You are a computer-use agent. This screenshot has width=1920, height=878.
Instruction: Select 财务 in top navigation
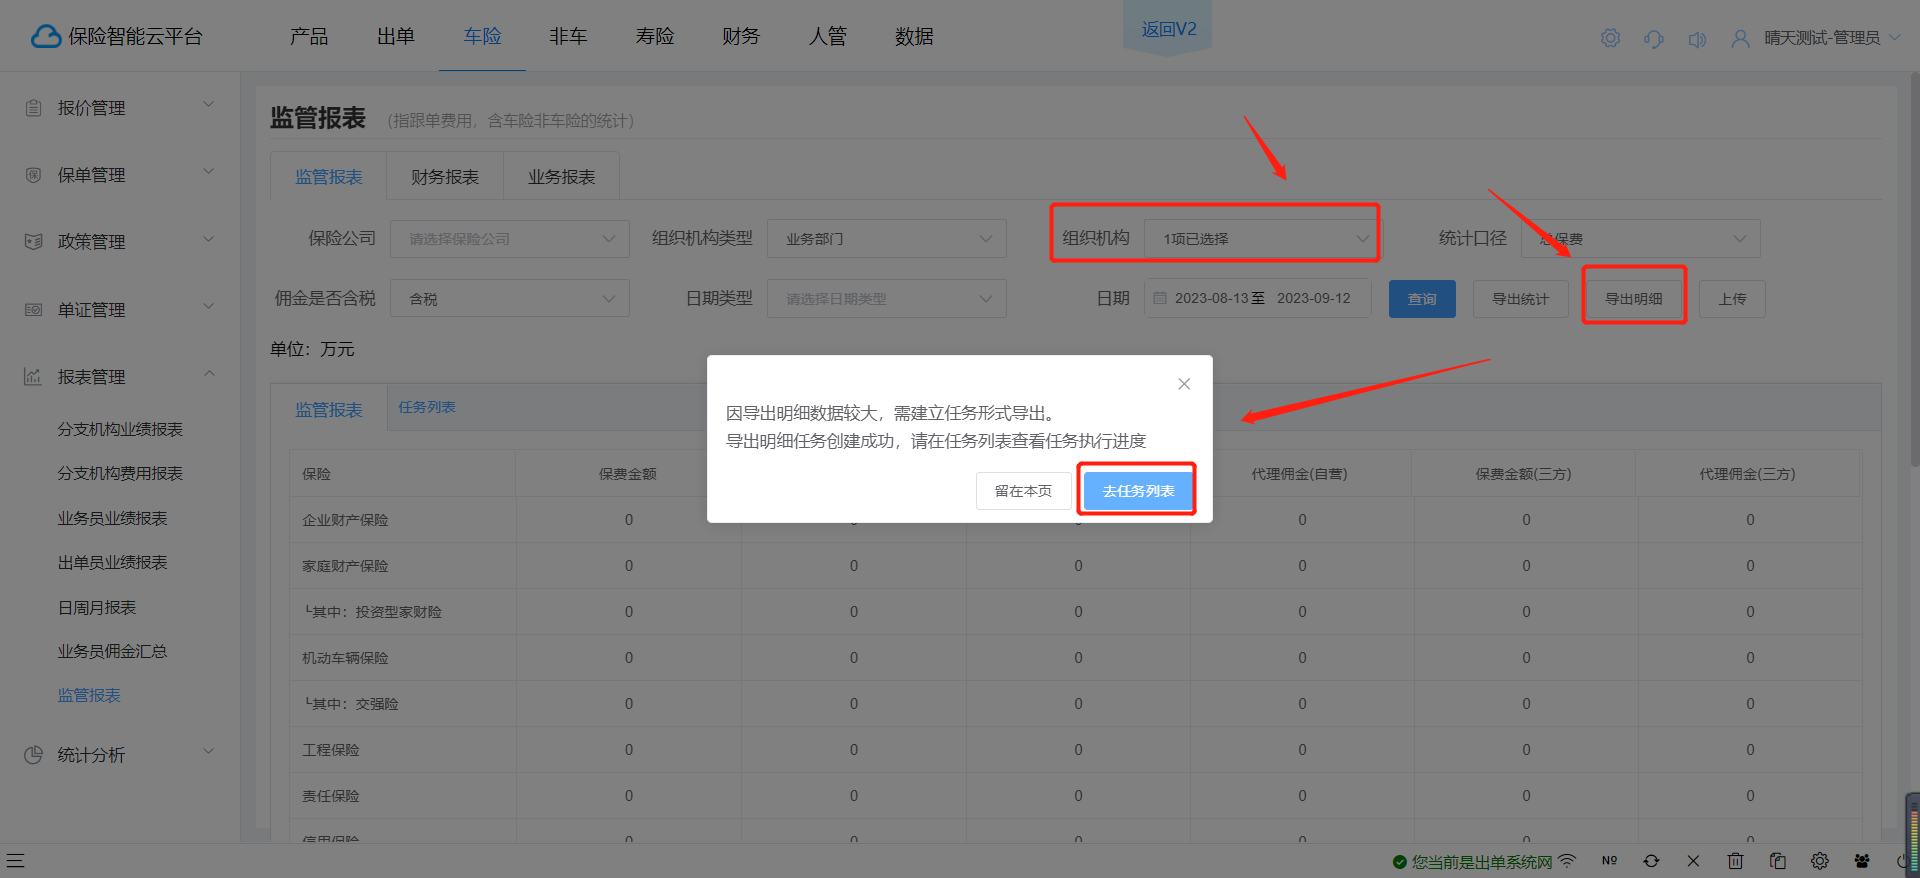point(741,37)
